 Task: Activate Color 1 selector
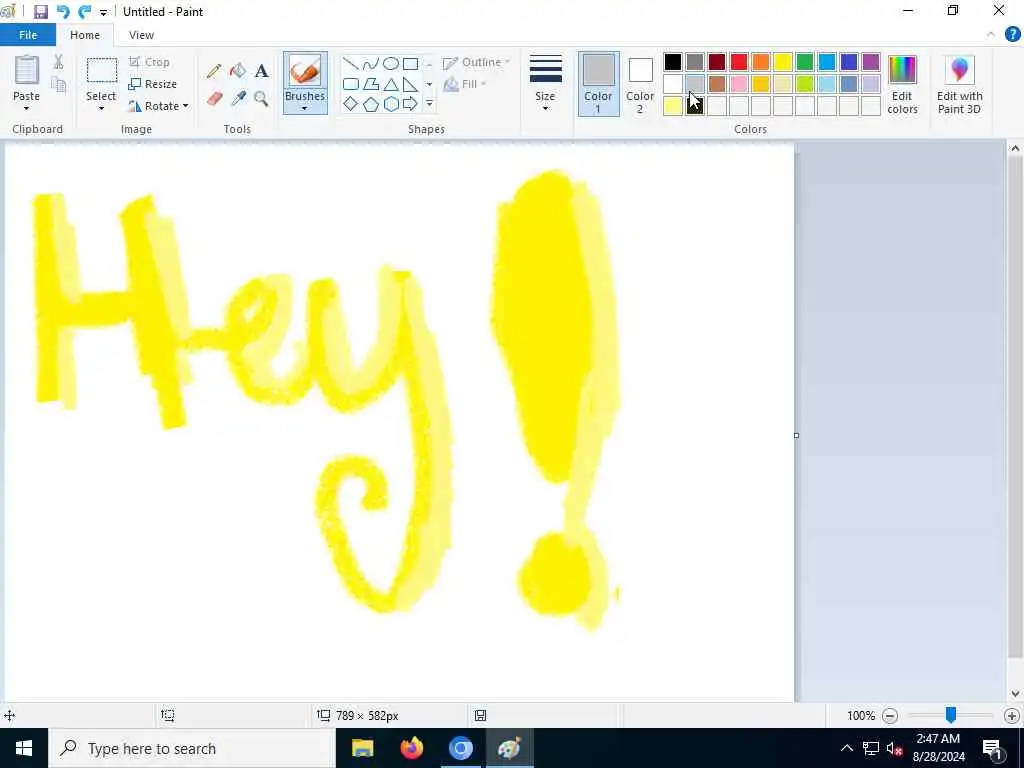click(598, 84)
